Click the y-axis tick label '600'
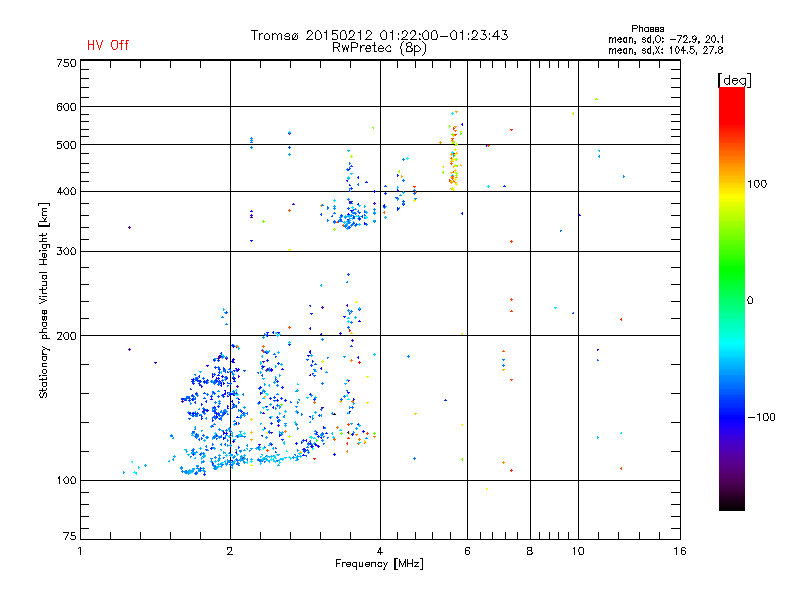The image size is (800, 600). click(x=67, y=107)
